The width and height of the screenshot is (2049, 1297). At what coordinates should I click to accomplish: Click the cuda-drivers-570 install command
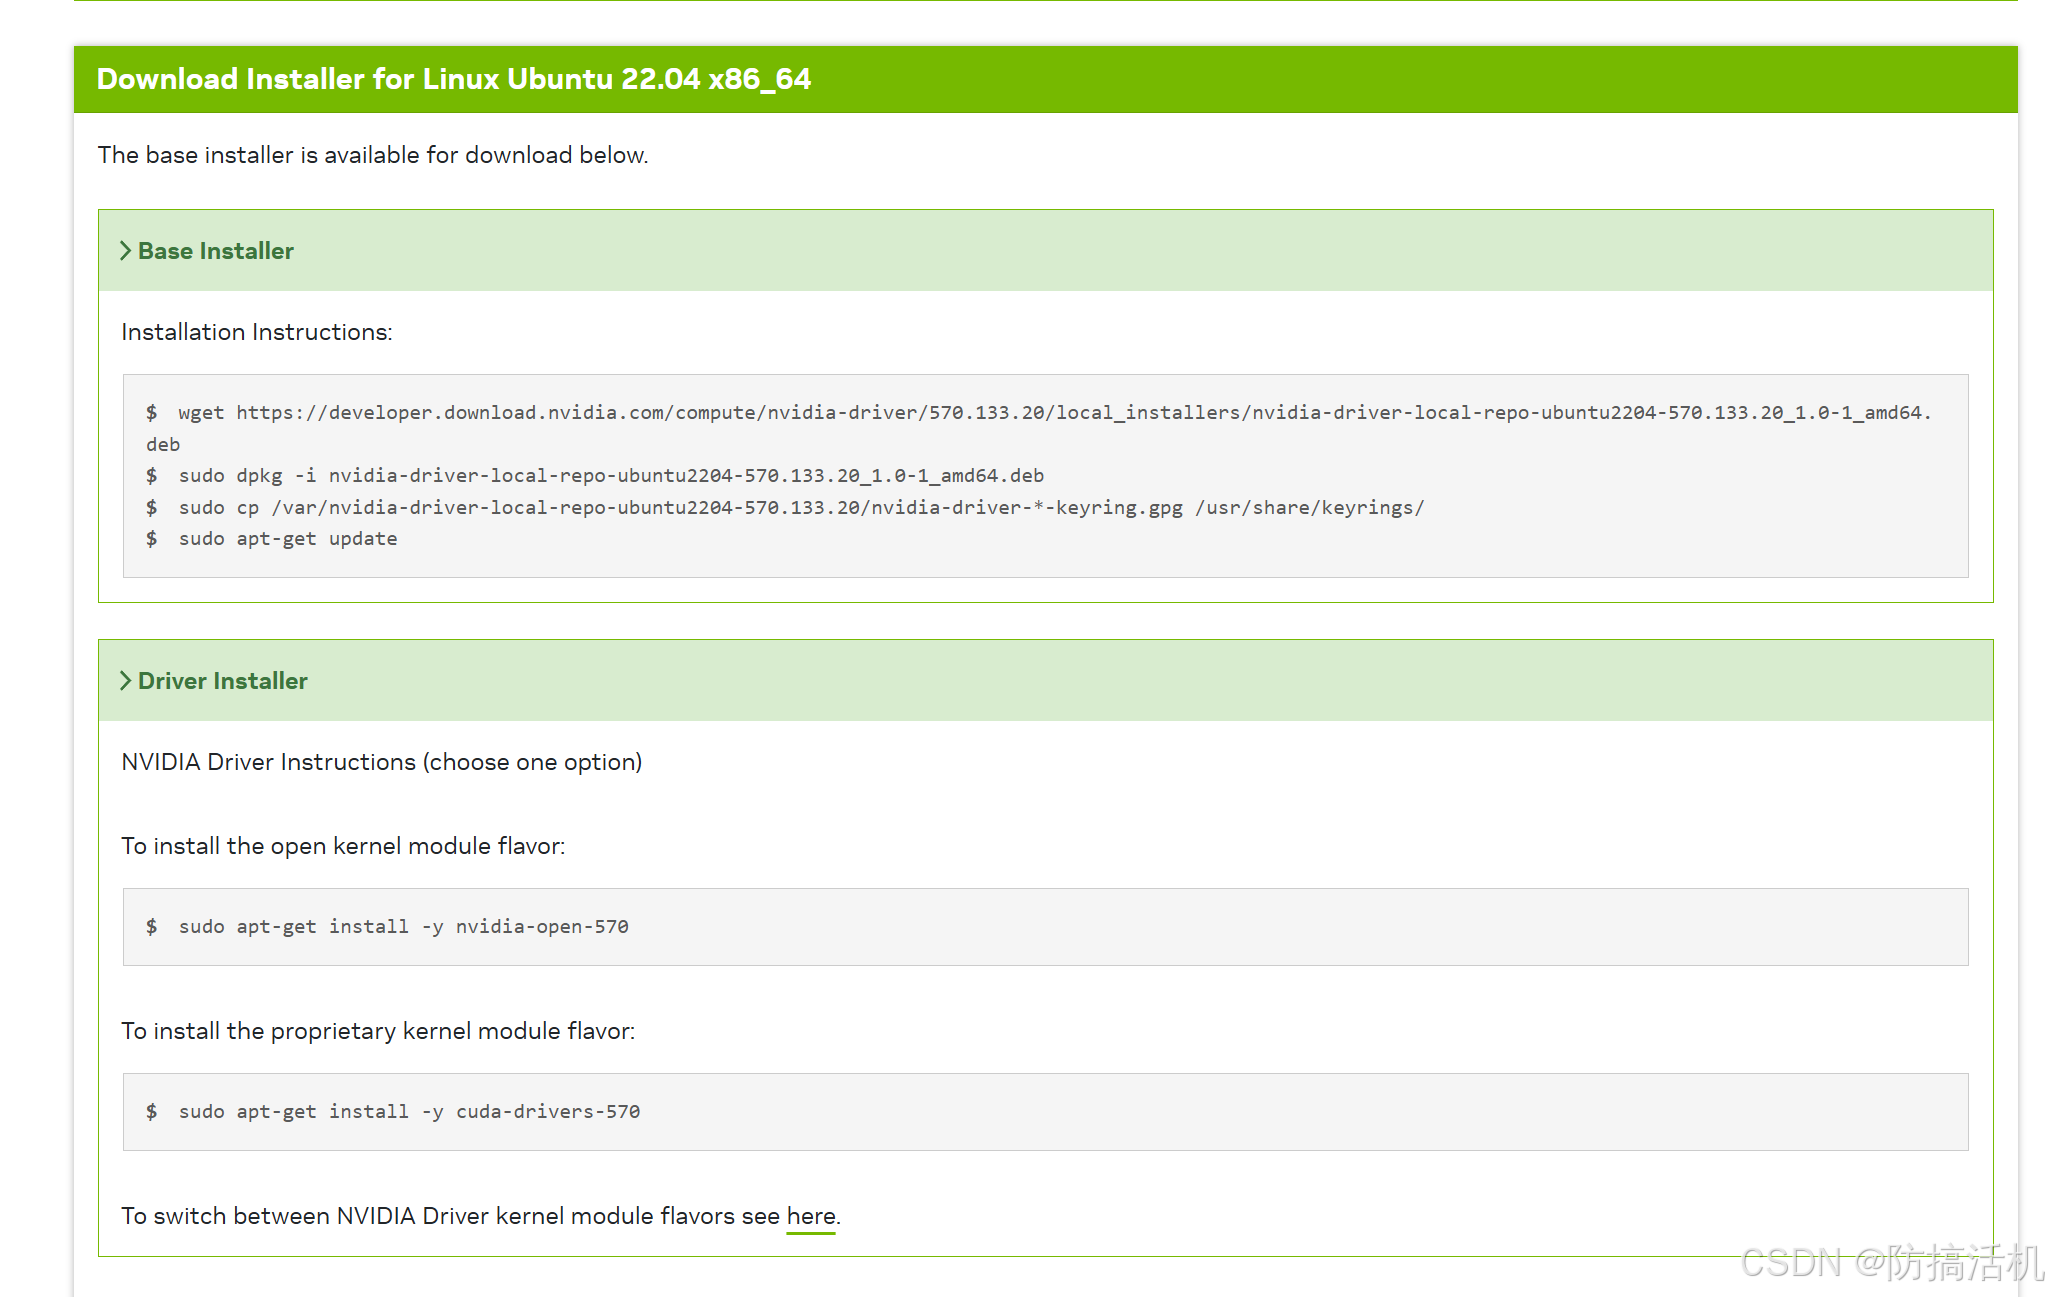[x=409, y=1112]
